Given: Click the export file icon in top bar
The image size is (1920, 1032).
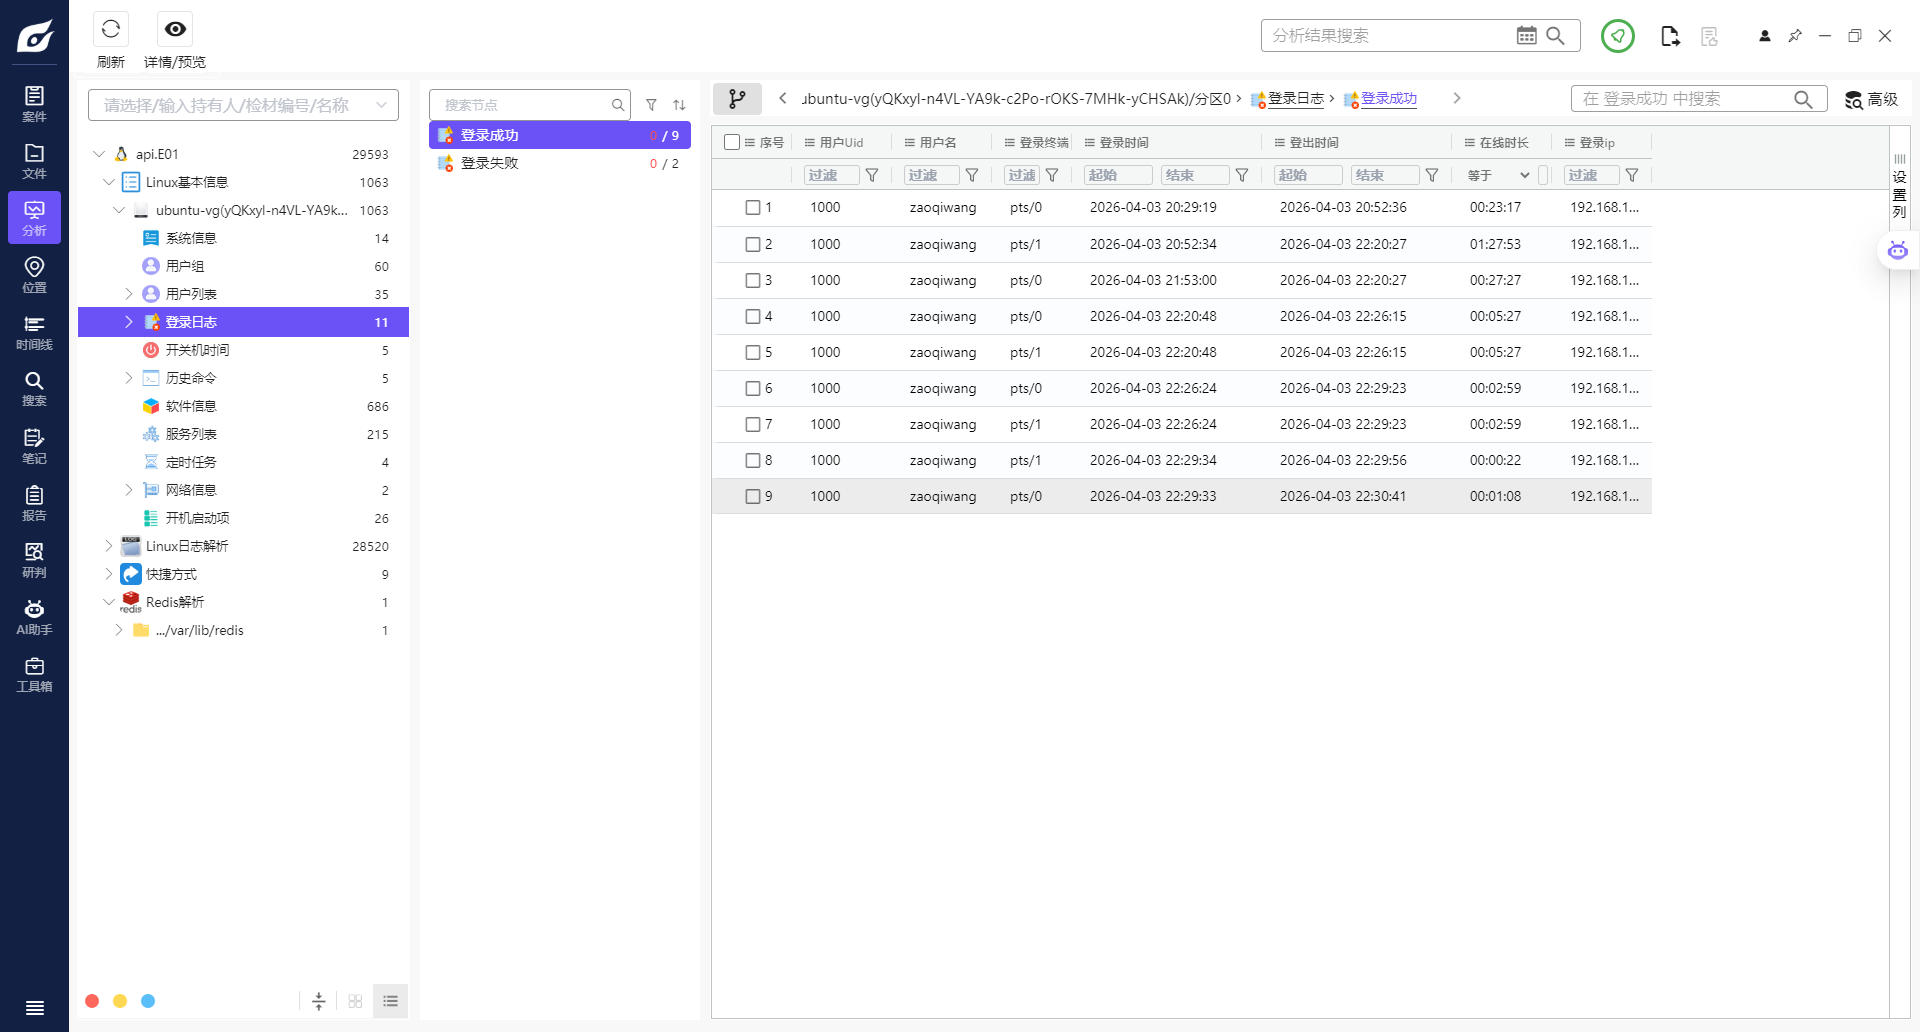Looking at the screenshot, I should pyautogui.click(x=1669, y=36).
